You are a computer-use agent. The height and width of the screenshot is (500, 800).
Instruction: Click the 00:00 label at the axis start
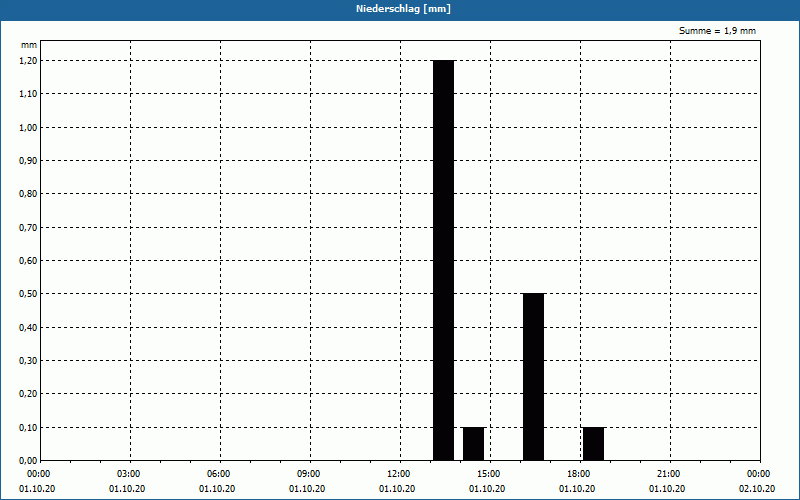tap(39, 474)
